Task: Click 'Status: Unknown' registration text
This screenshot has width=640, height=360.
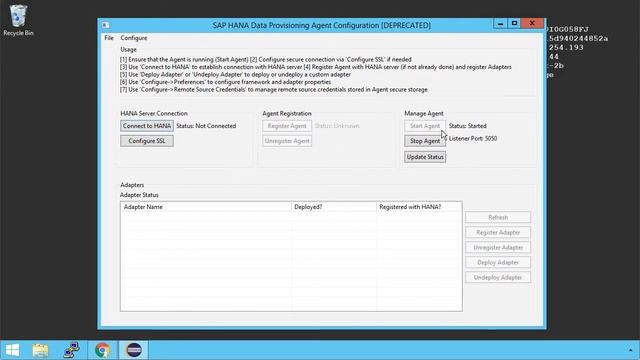Action: (337, 126)
